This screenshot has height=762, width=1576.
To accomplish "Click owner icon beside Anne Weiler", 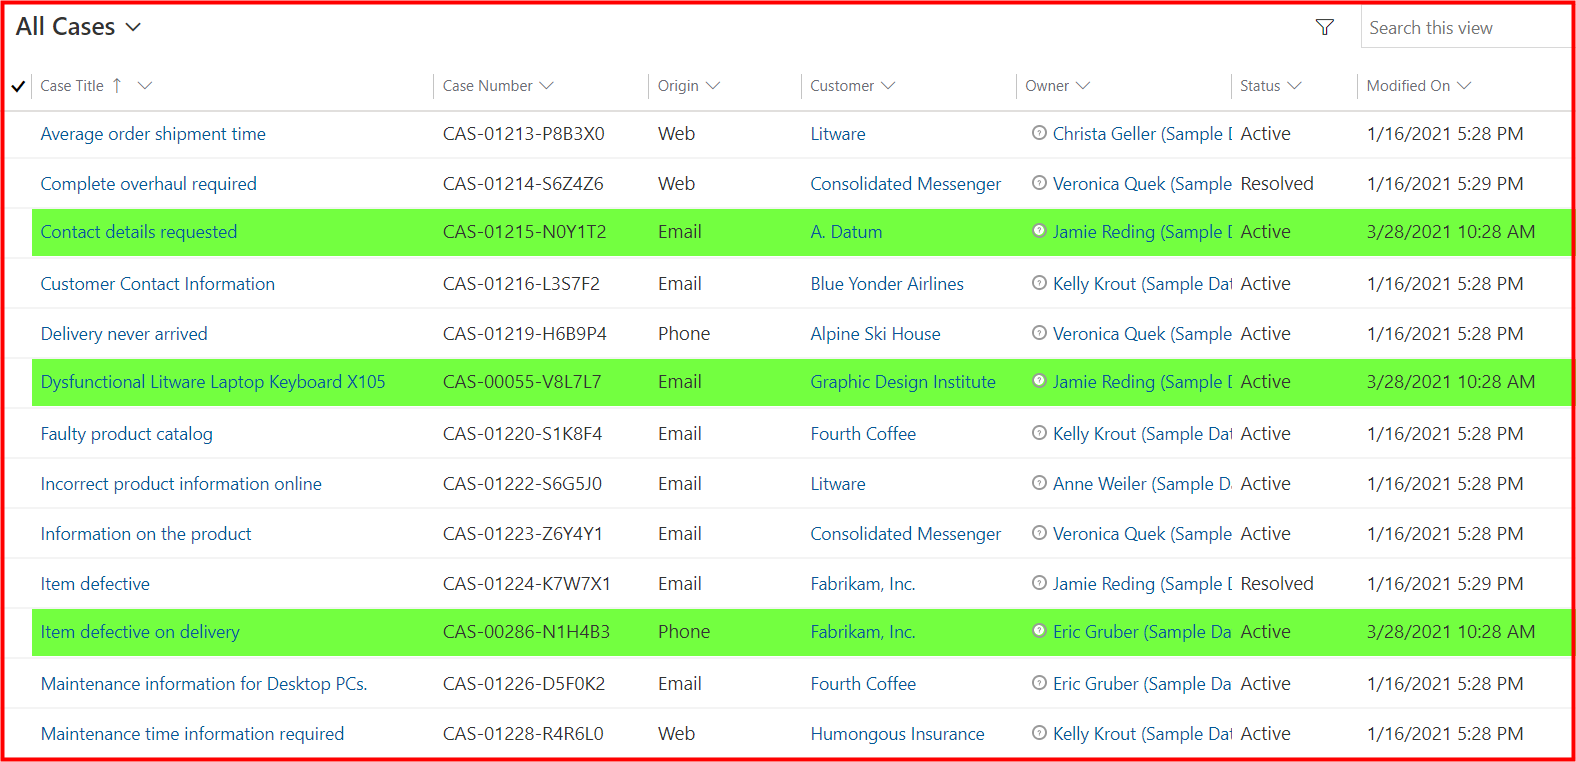I will click(1039, 482).
